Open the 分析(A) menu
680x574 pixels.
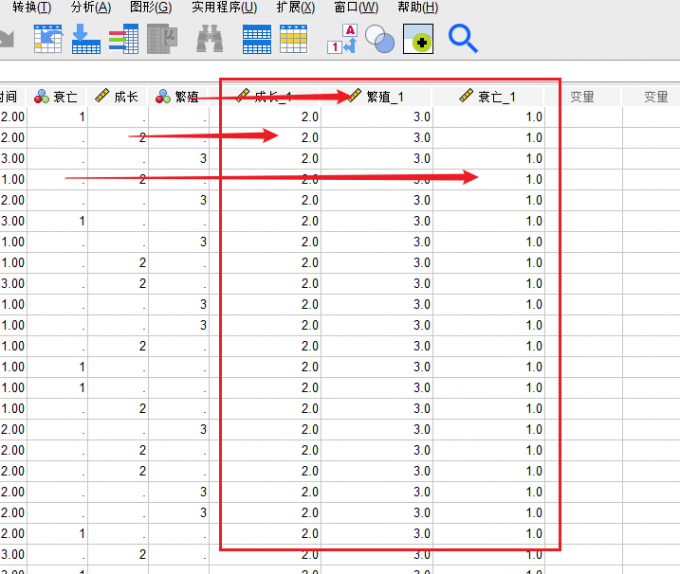(x=91, y=7)
